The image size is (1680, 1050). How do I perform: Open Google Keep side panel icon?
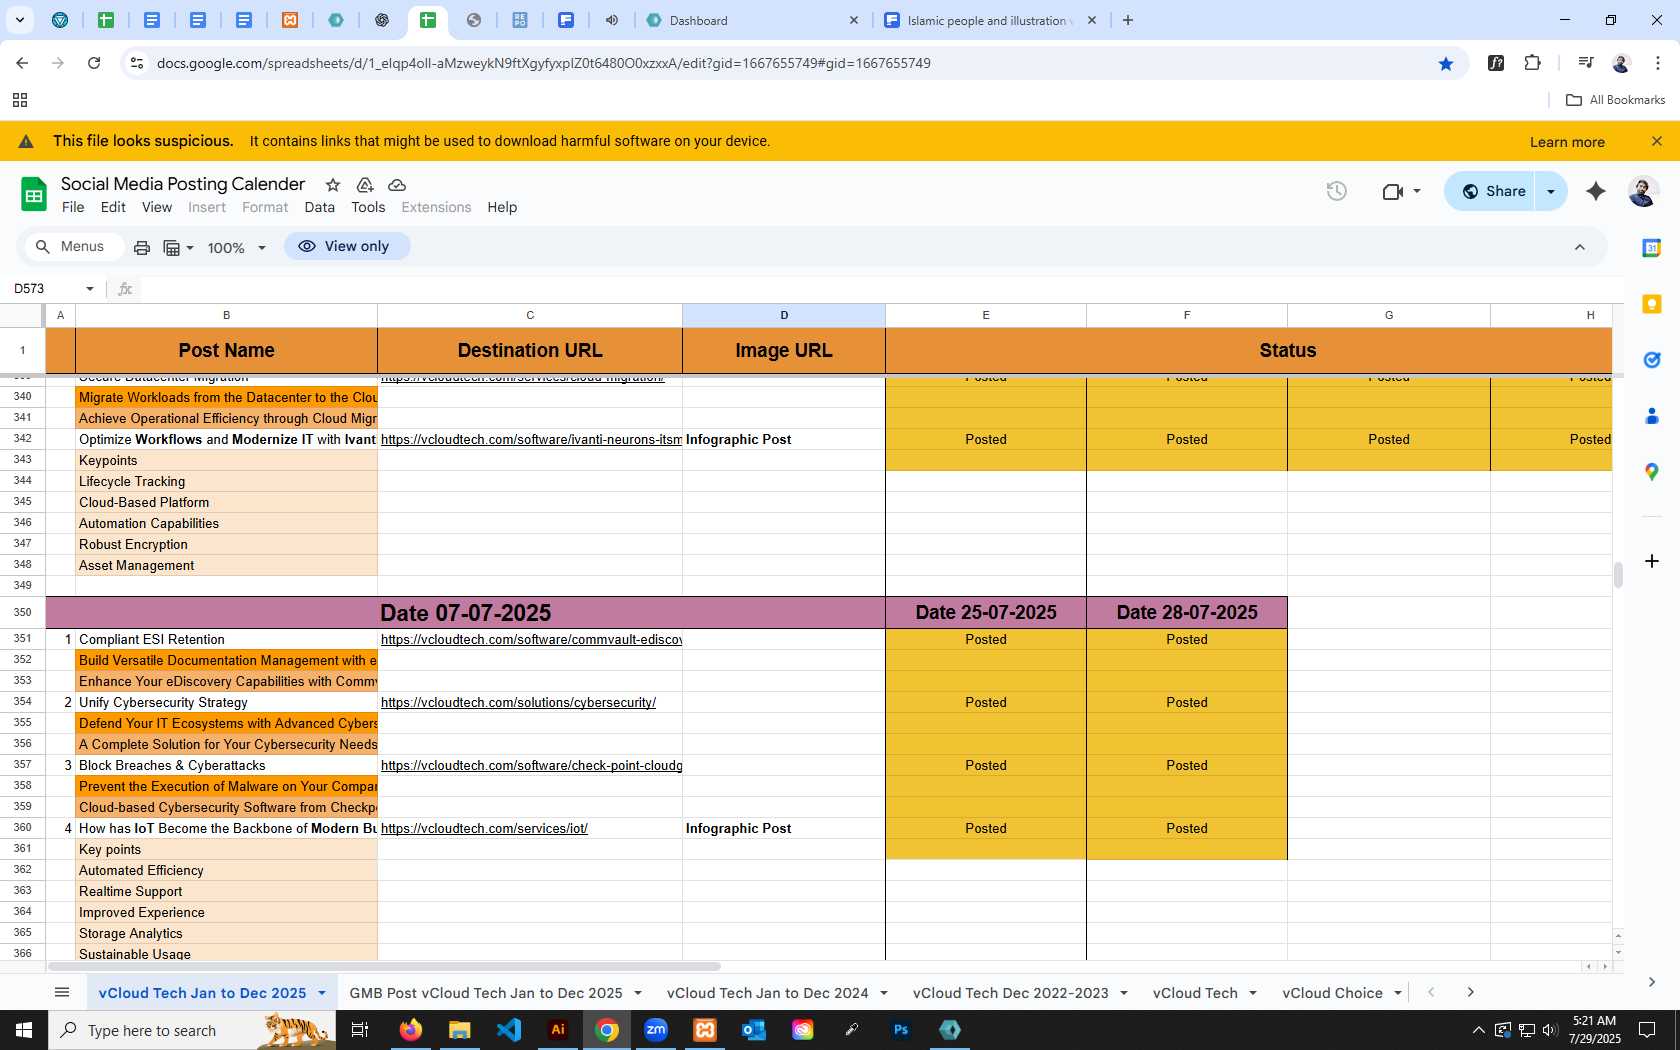(x=1652, y=303)
